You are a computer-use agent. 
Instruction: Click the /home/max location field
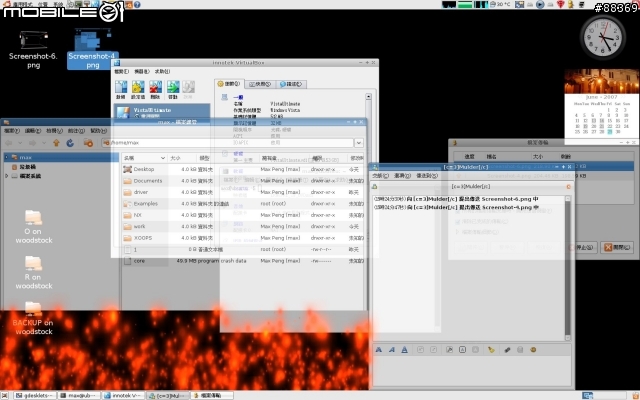(x=228, y=143)
